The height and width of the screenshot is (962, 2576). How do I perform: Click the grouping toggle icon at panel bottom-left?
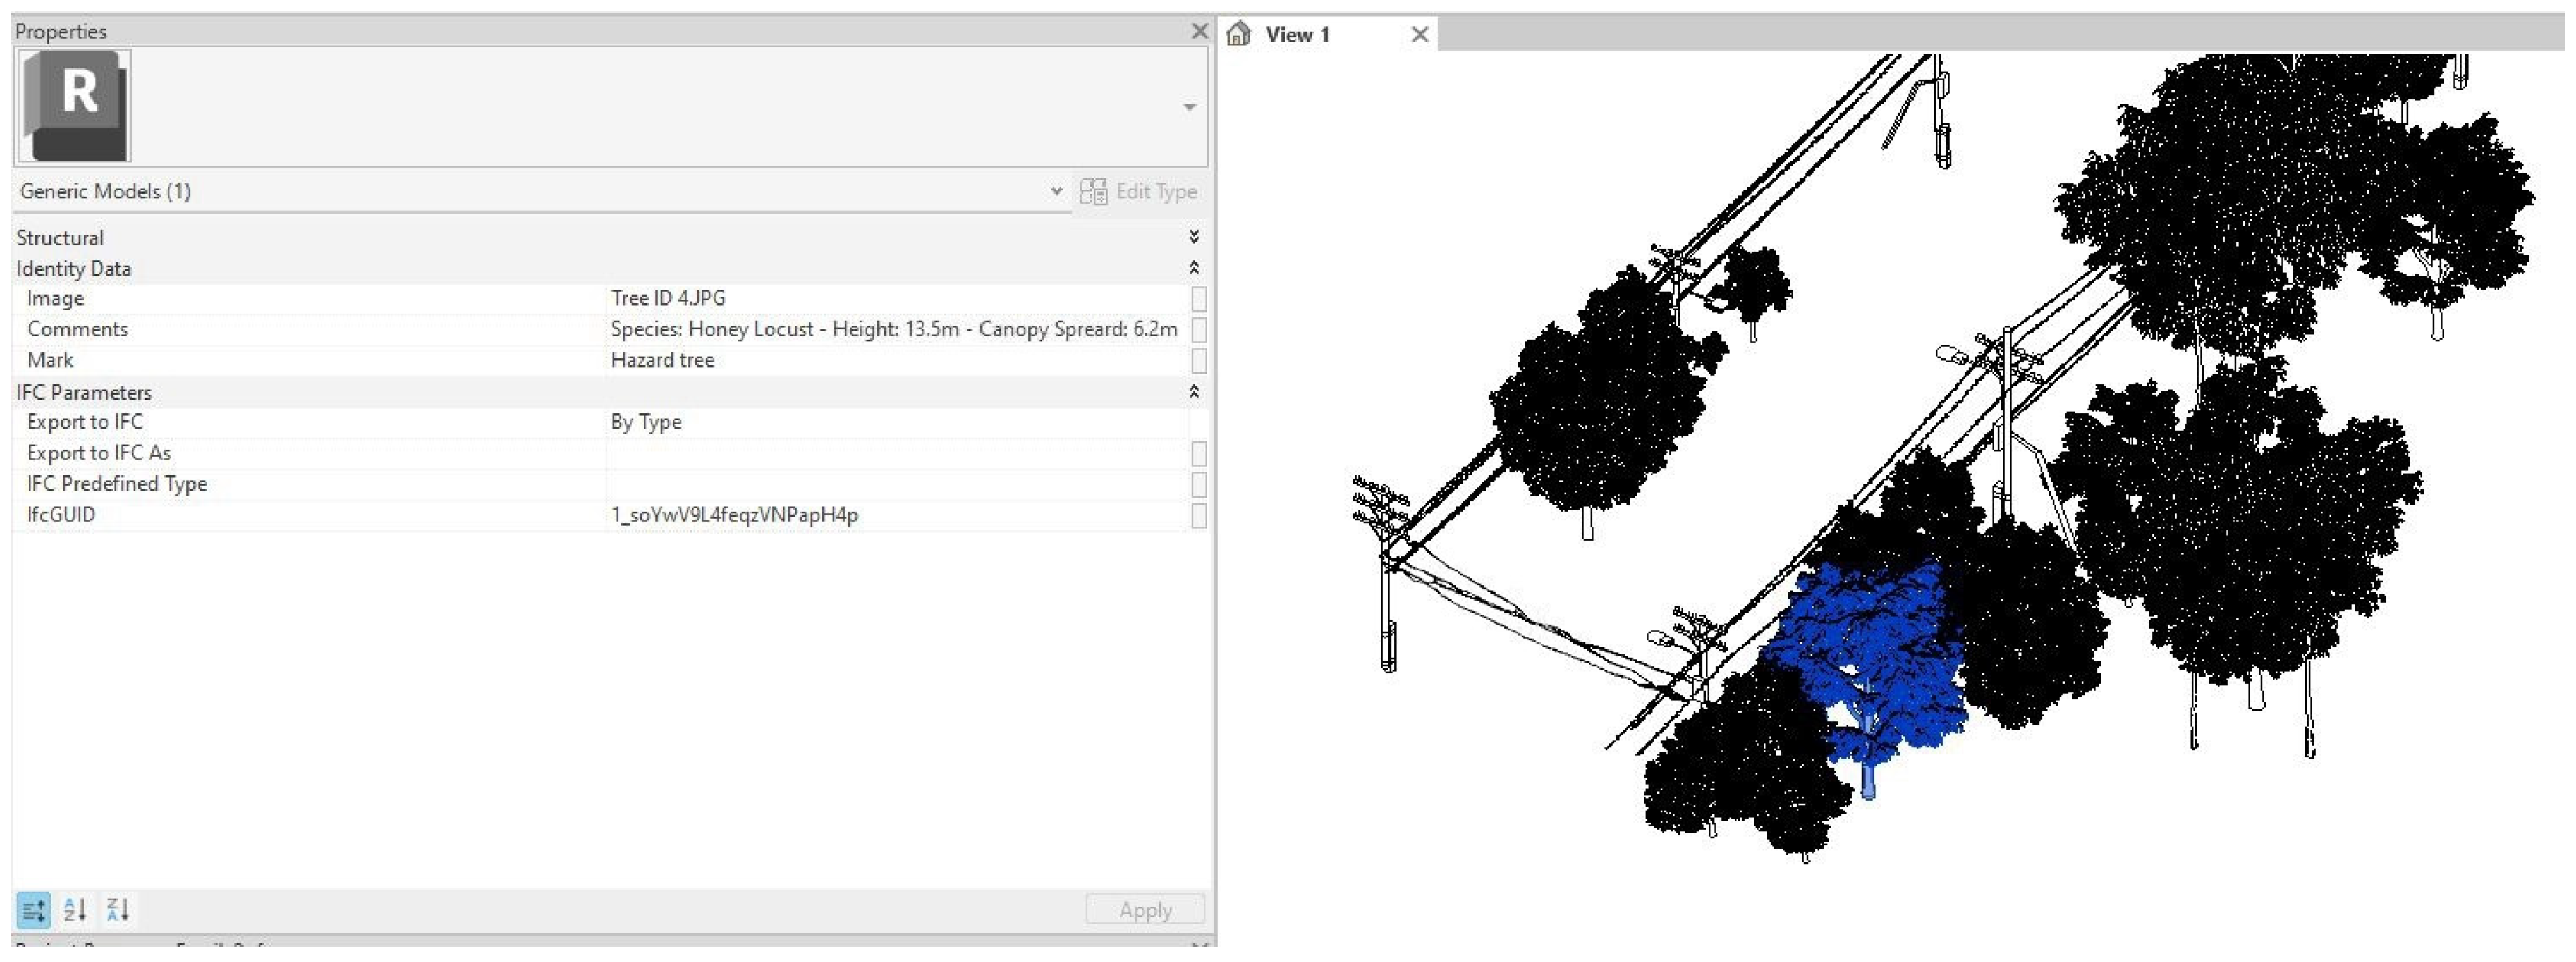pos(32,909)
